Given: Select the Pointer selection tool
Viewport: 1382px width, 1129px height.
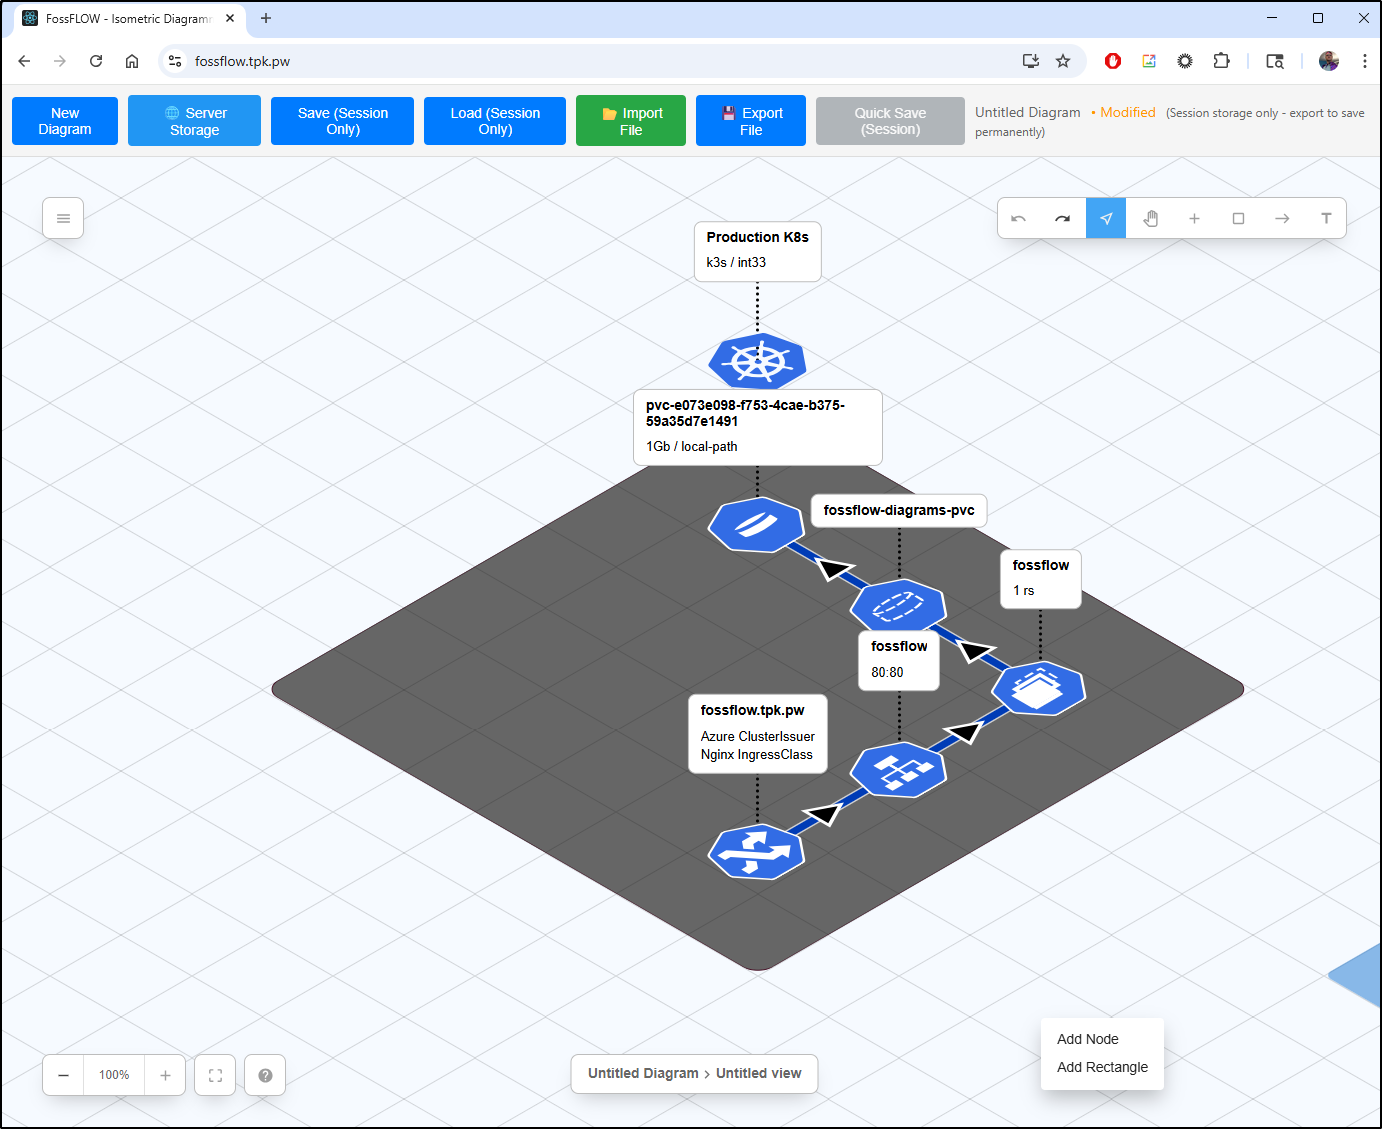Looking at the screenshot, I should pos(1106,217).
